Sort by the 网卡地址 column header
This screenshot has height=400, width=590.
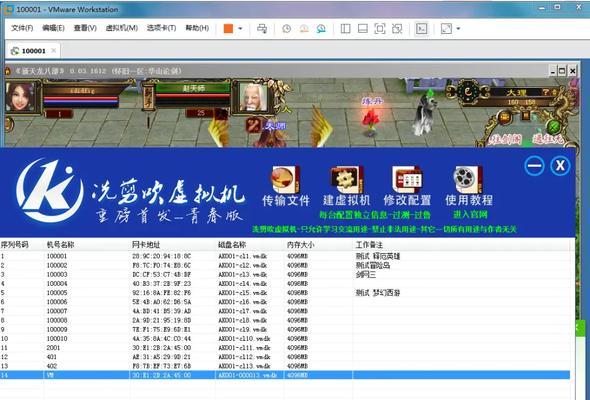[146, 245]
